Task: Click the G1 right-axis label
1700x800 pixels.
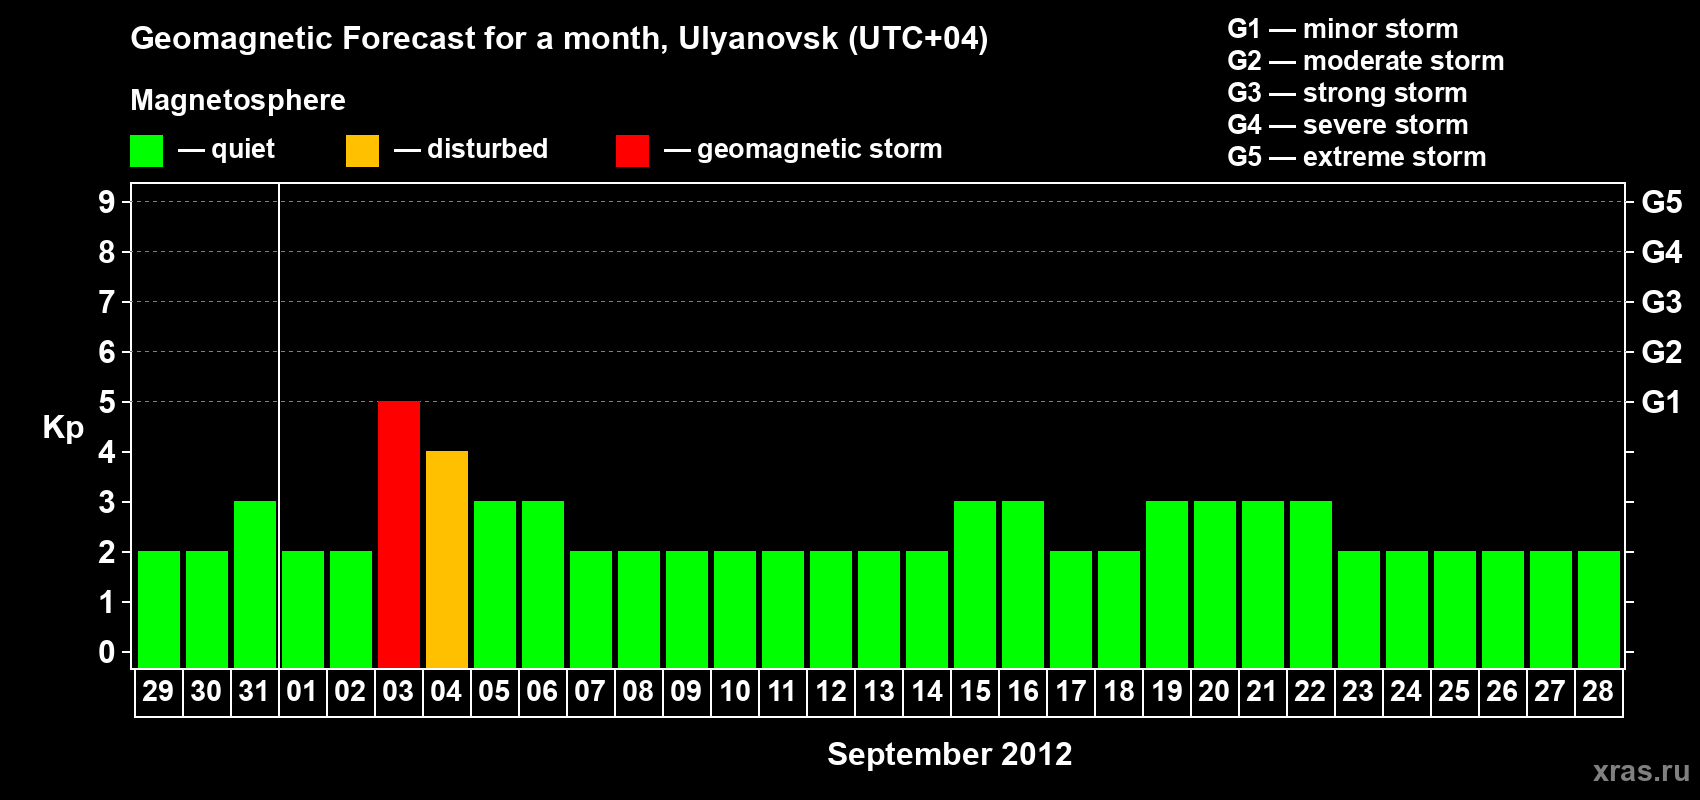Action: point(1662,402)
